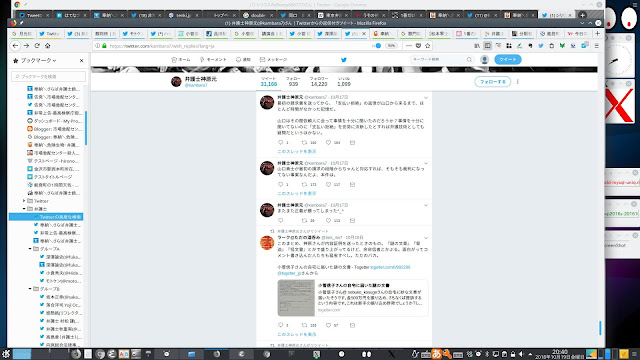Open options chevron on third tweet
The image size is (640, 360).
426,205
